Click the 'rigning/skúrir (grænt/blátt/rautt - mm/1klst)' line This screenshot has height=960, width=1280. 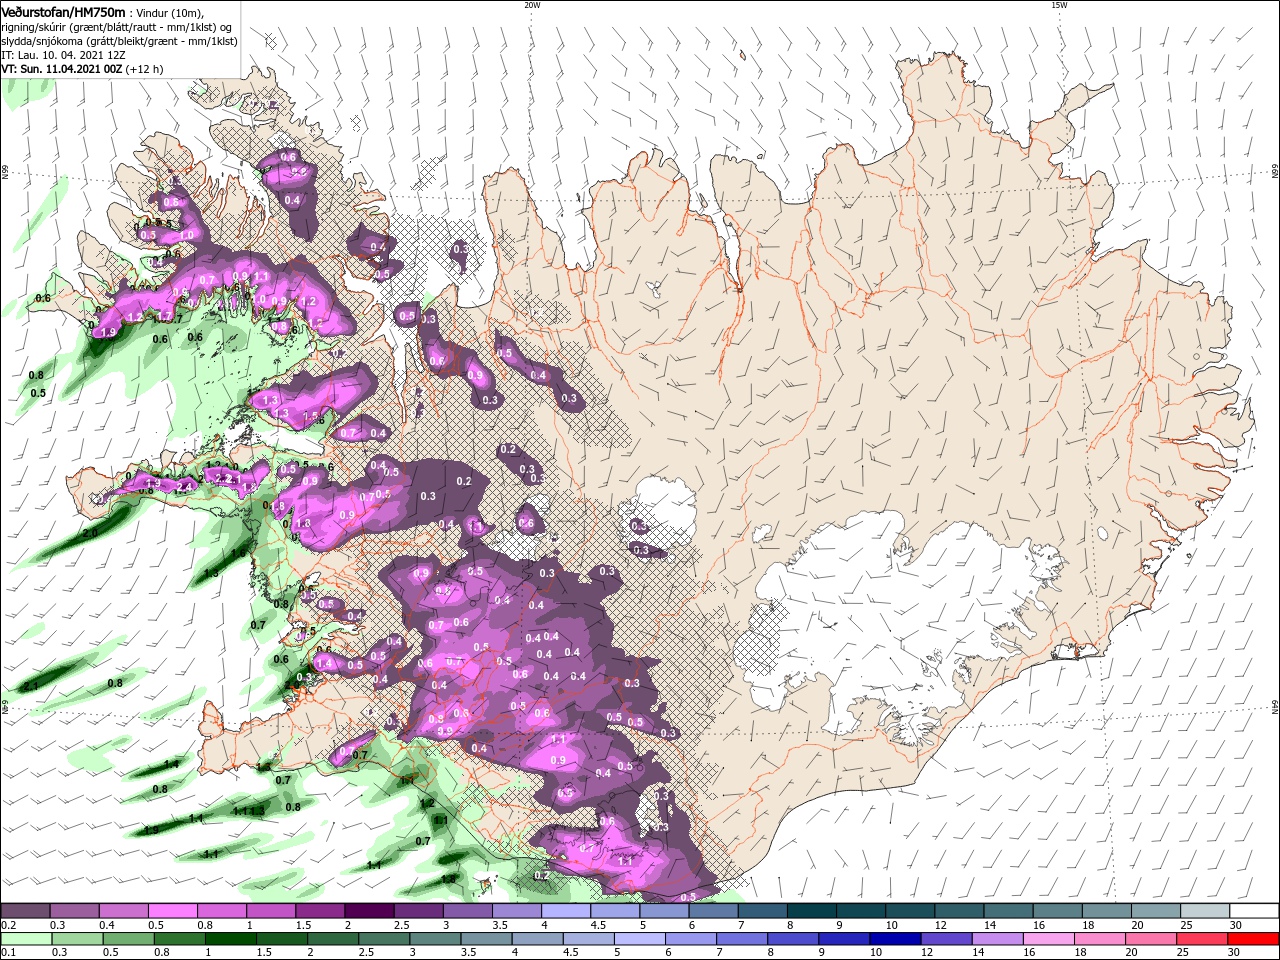pos(117,27)
